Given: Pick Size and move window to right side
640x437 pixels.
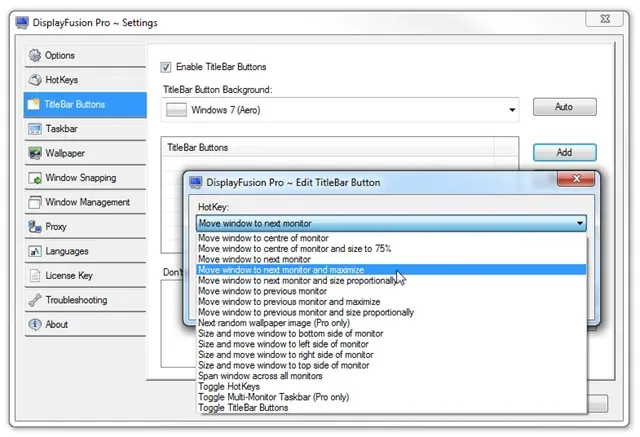Looking at the screenshot, I should point(391,355).
